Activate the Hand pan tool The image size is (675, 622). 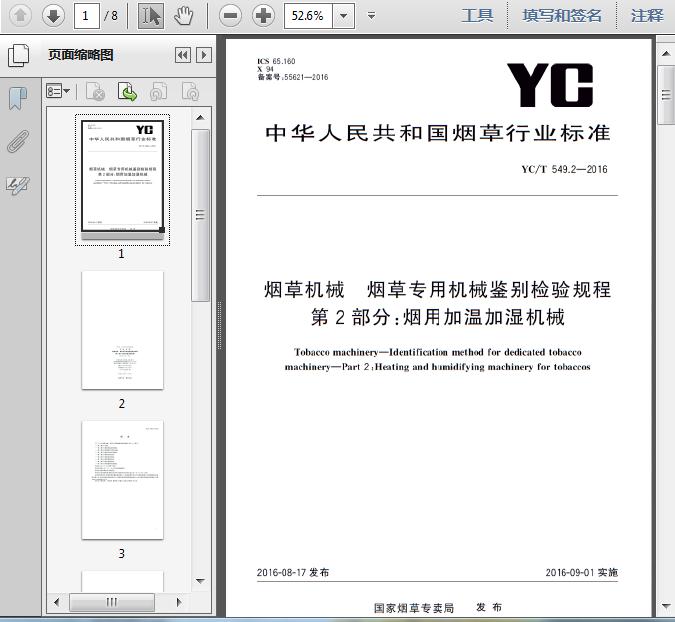pos(184,16)
